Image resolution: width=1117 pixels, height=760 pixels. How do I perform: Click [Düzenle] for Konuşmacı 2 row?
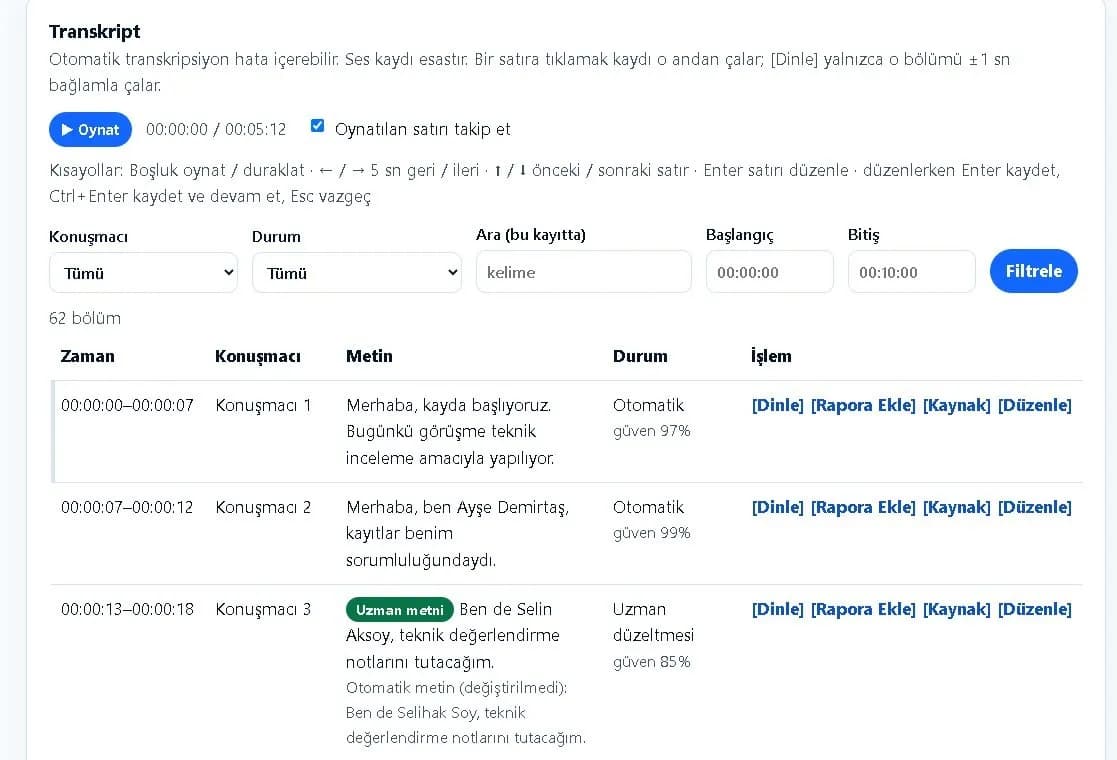[1034, 507]
